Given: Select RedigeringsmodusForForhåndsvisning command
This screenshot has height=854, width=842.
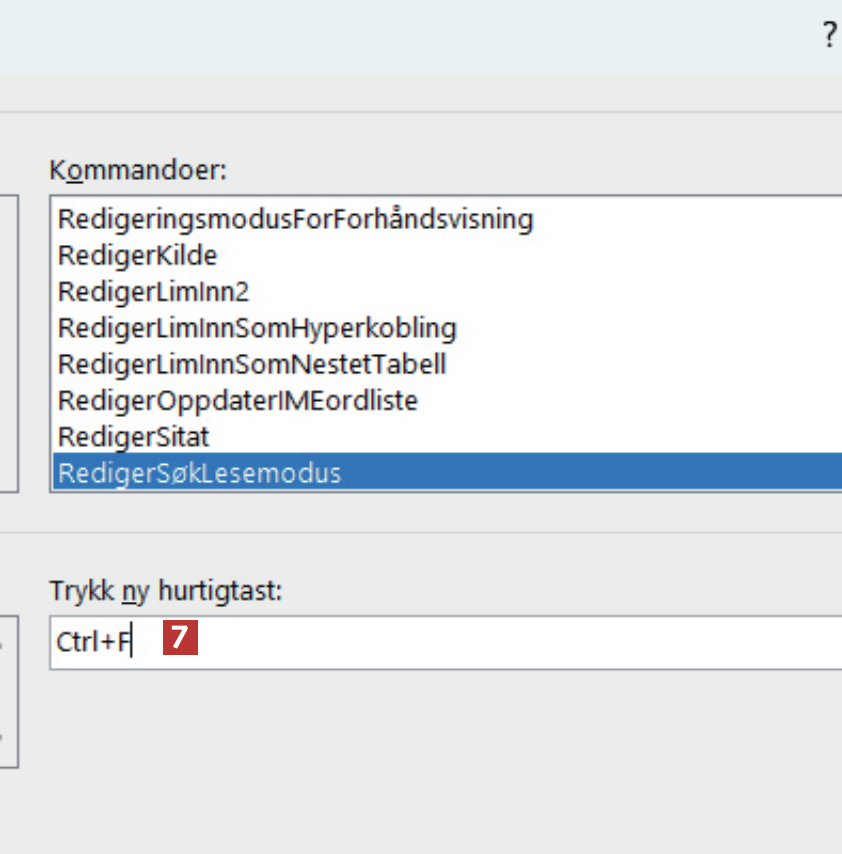Looking at the screenshot, I should point(295,218).
